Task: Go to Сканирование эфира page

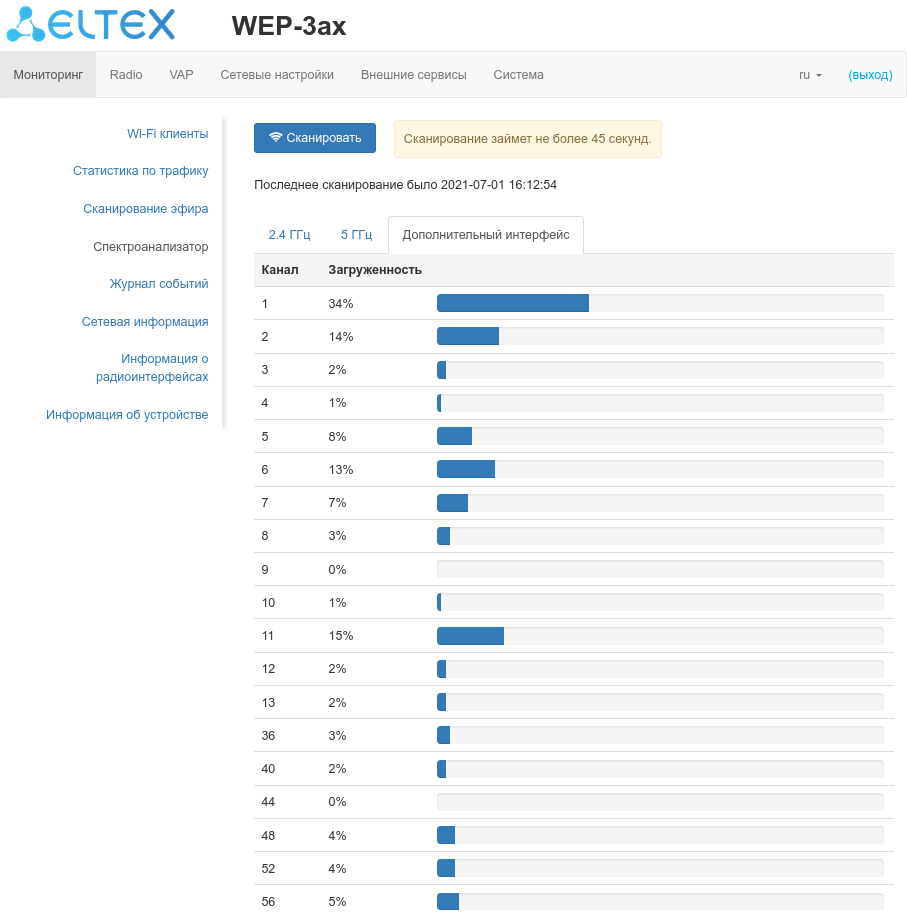Action: [x=145, y=209]
